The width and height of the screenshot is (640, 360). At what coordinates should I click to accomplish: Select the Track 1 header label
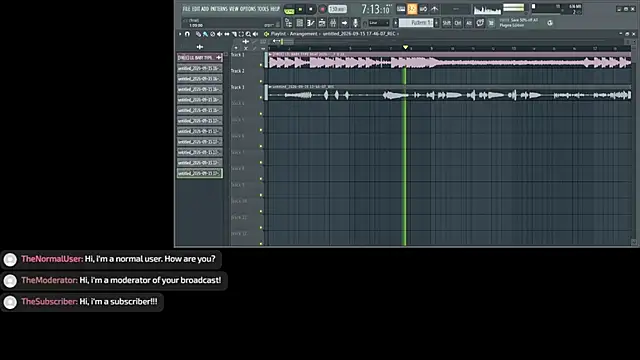[x=238, y=55]
